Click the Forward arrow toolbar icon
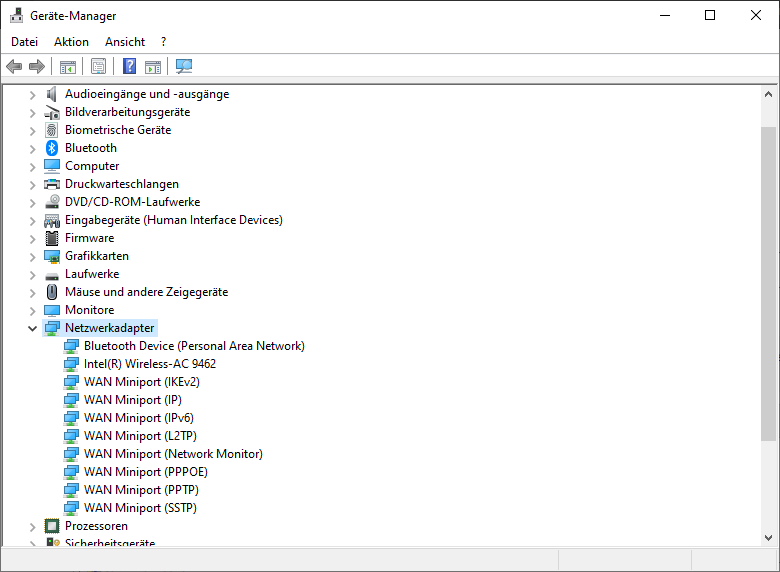 37,66
